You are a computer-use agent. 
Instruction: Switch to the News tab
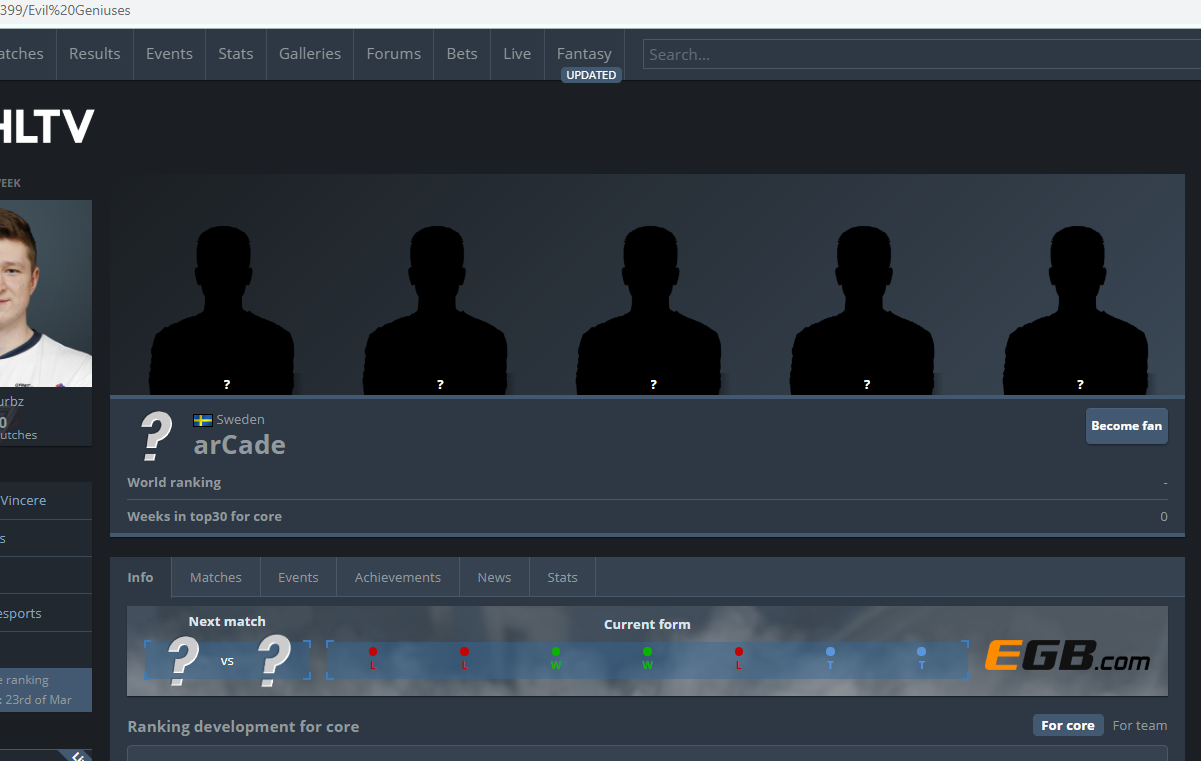[x=494, y=577]
